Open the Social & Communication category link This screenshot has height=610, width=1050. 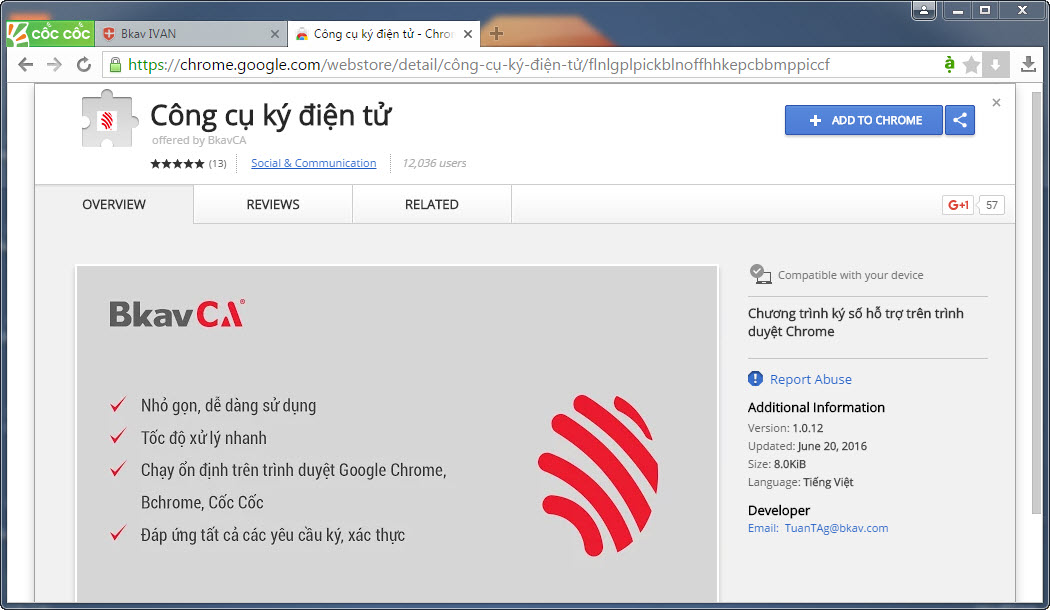[x=313, y=163]
